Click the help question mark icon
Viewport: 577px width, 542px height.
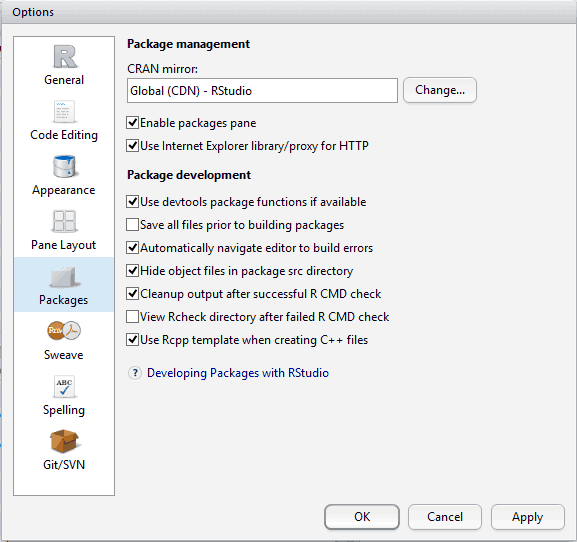pyautogui.click(x=135, y=373)
